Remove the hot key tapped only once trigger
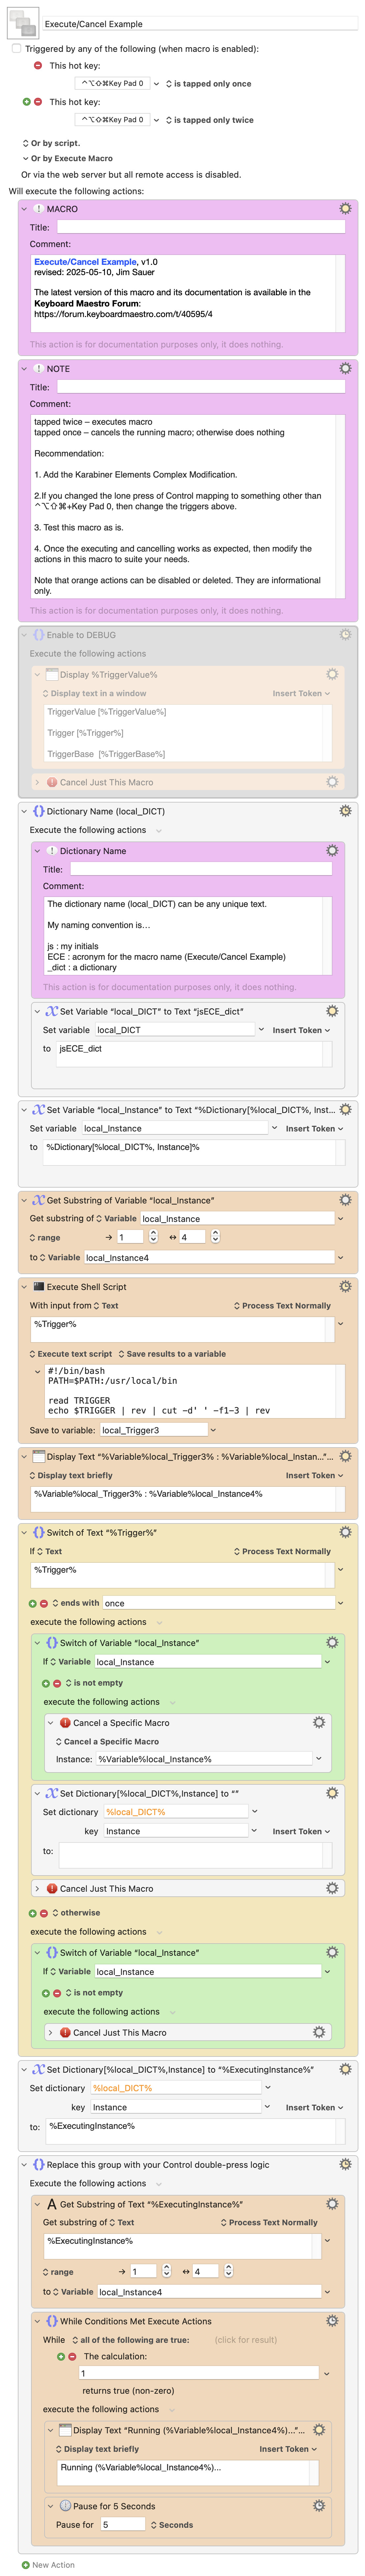This screenshot has width=365, height=2576. click(x=38, y=66)
